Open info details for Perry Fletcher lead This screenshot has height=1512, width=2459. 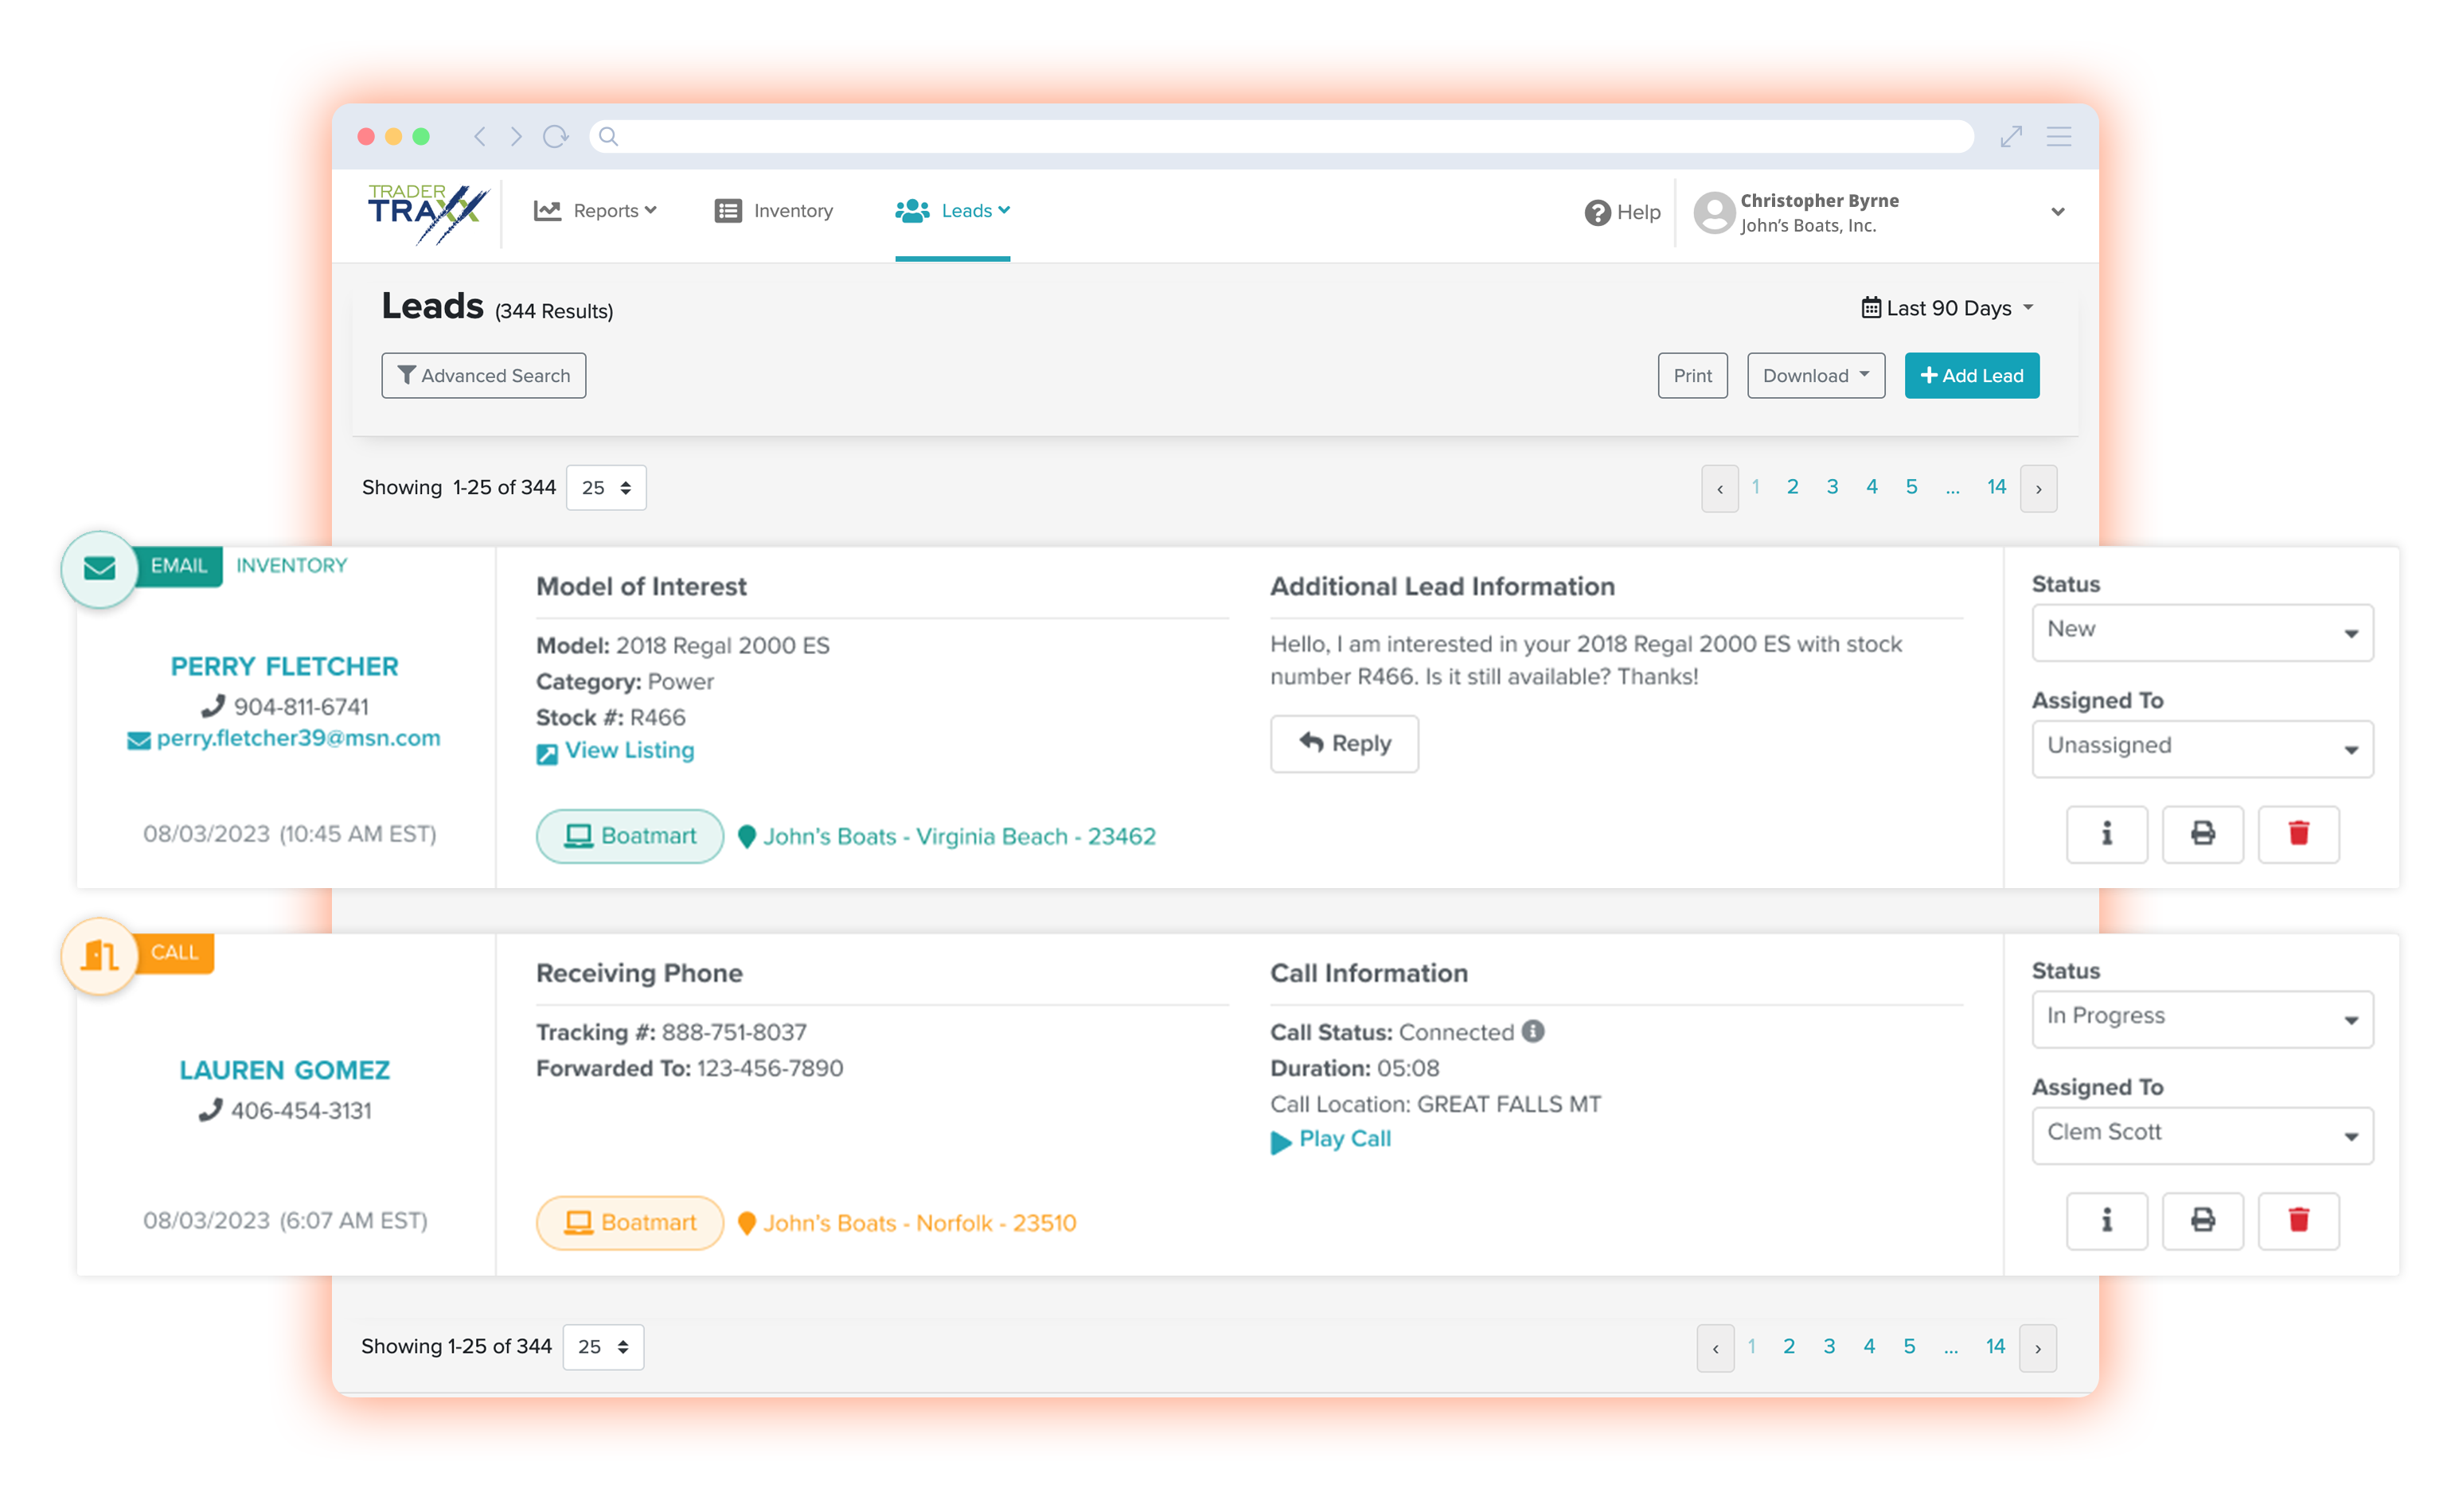[2106, 833]
